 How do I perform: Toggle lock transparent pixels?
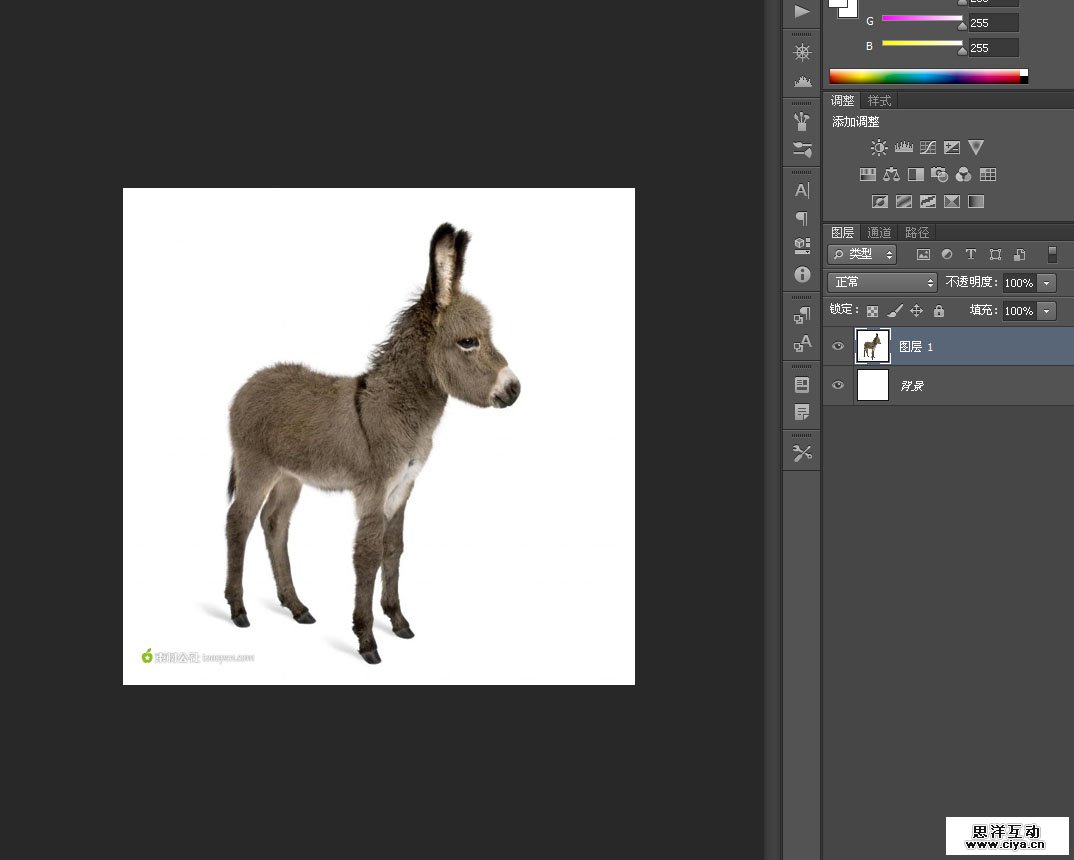872,311
